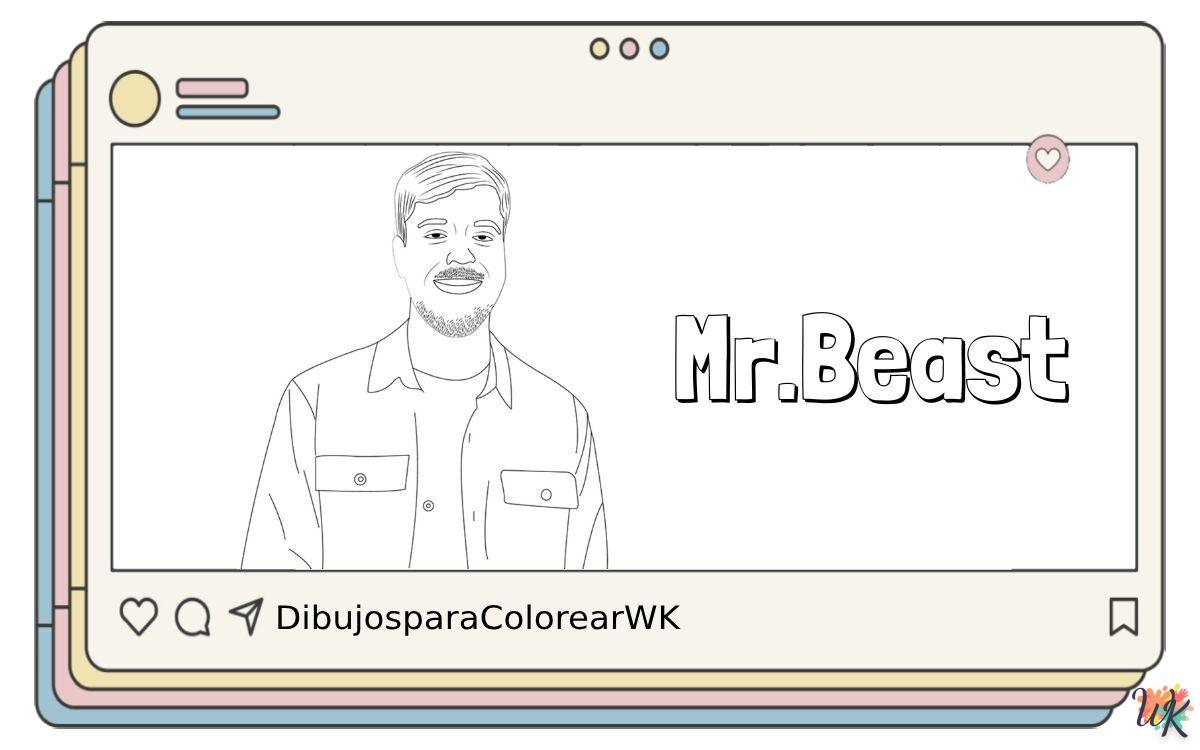Select the yellow dot in the top bar
This screenshot has width=1200, height=750.
599,48
